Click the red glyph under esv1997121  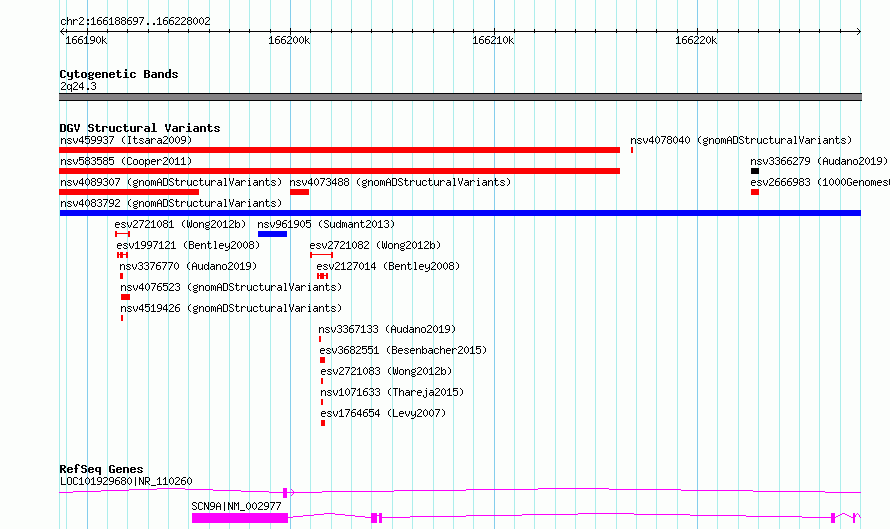tap(123, 255)
